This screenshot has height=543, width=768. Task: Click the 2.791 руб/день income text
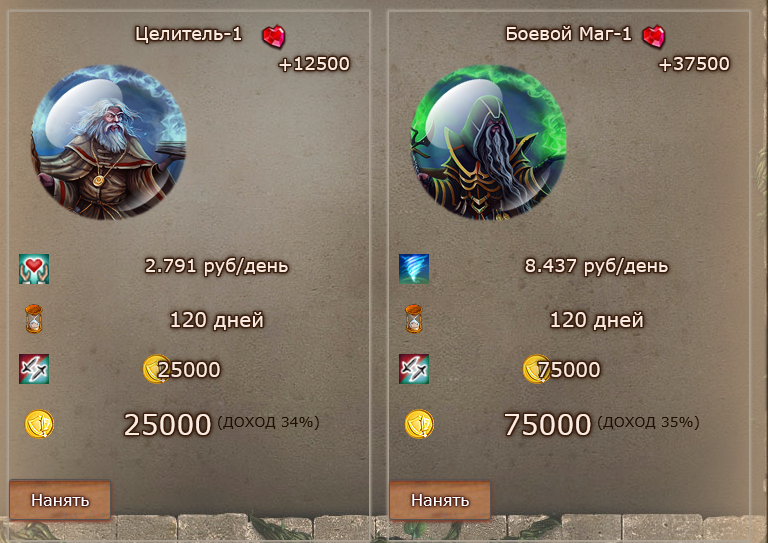216,266
